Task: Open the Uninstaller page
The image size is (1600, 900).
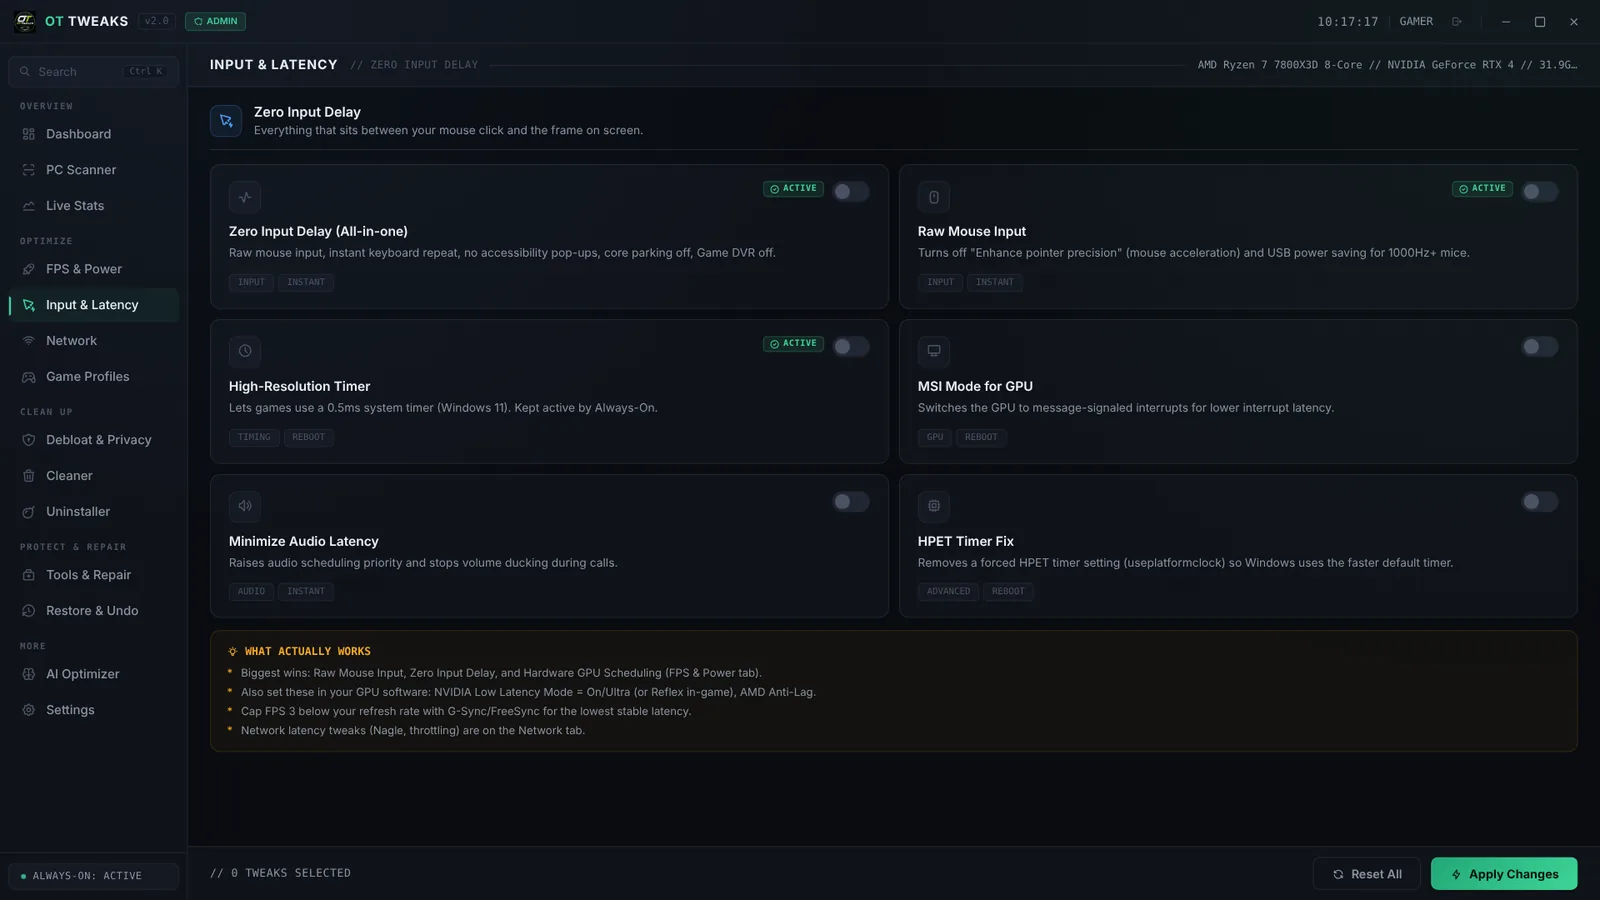Action: [x=94, y=512]
